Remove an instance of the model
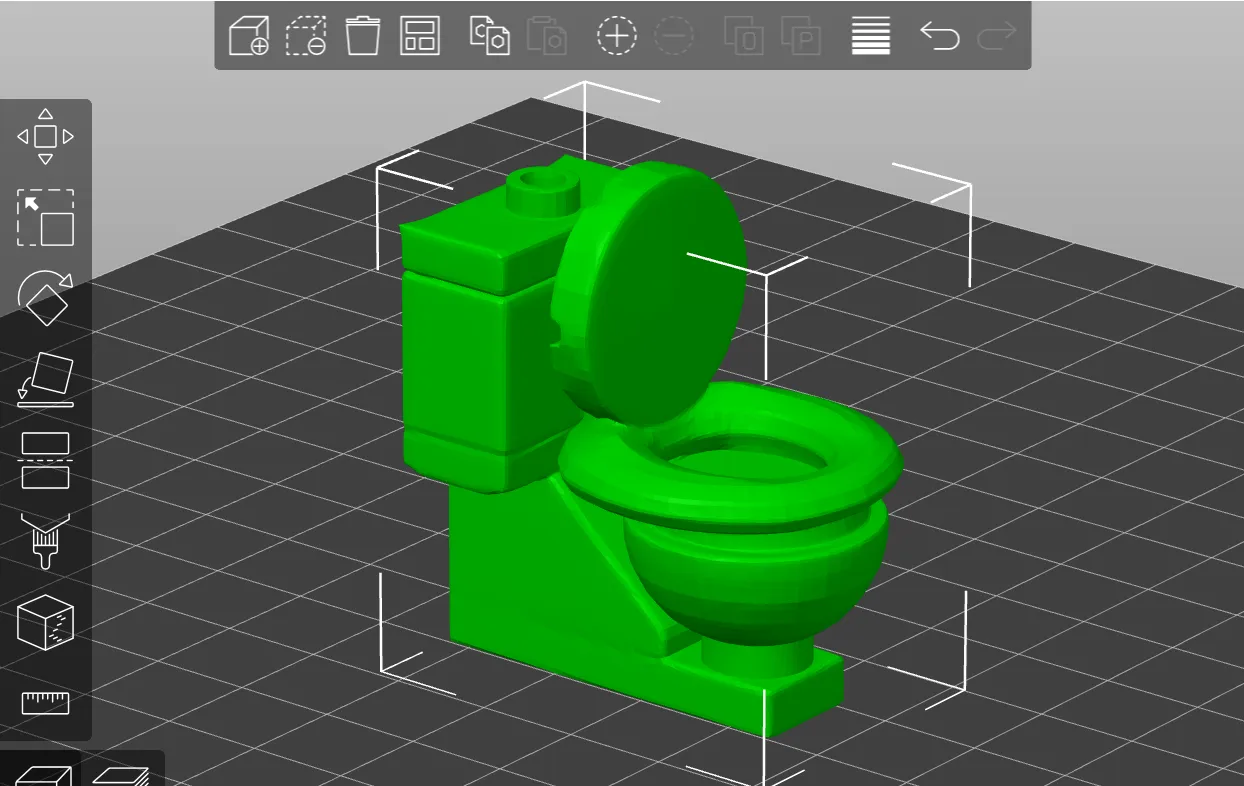Screen dimensions: 1244x786 click(673, 35)
